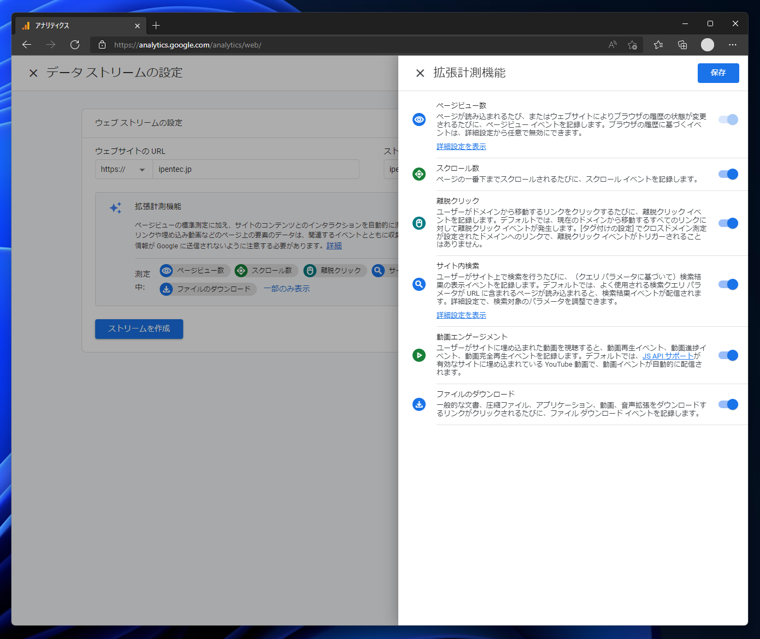Viewport: 760px width, 639px height.
Task: Click the scroll count green icon in panel
Action: point(419,174)
